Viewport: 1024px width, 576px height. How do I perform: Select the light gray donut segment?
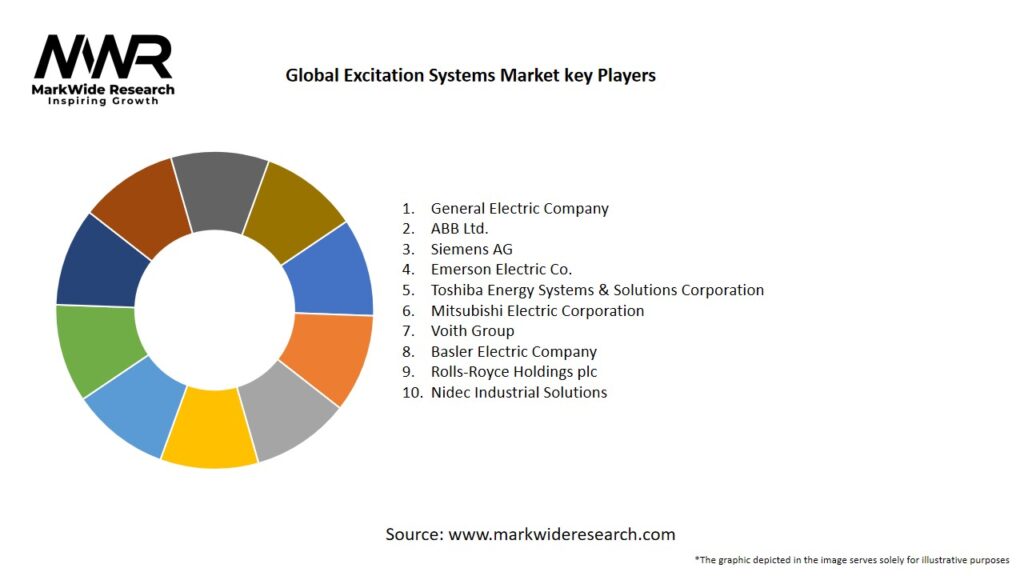[x=289, y=413]
